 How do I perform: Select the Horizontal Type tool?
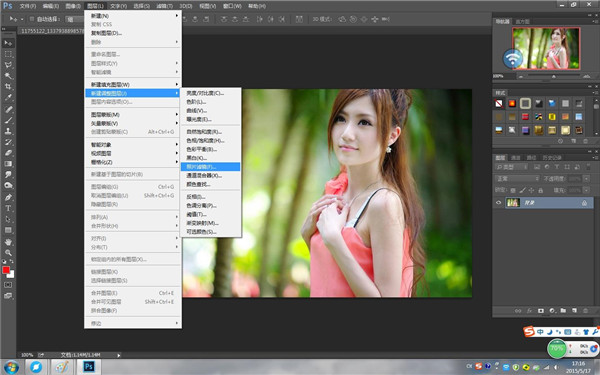point(8,209)
